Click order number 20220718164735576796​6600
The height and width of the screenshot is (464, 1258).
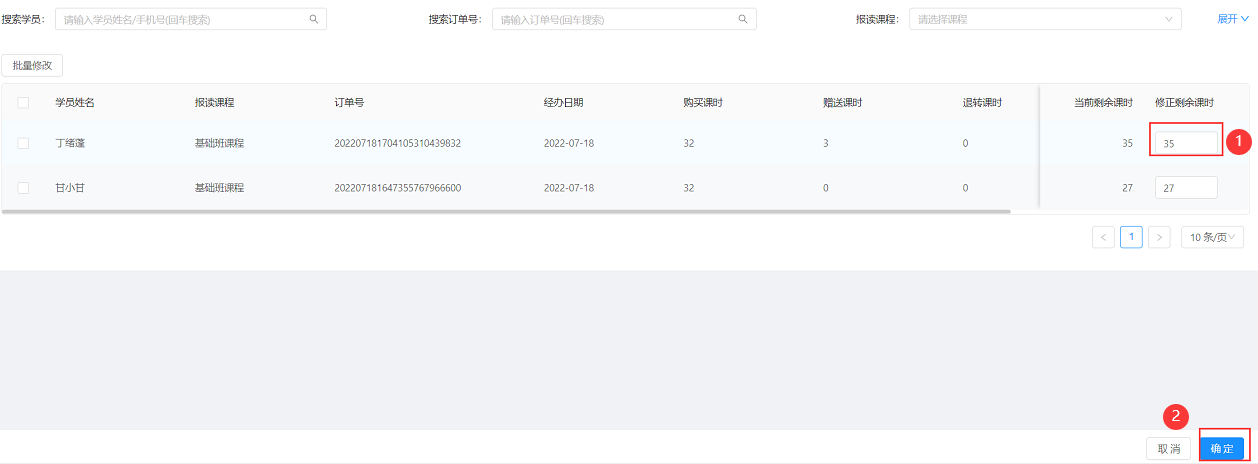click(x=398, y=188)
